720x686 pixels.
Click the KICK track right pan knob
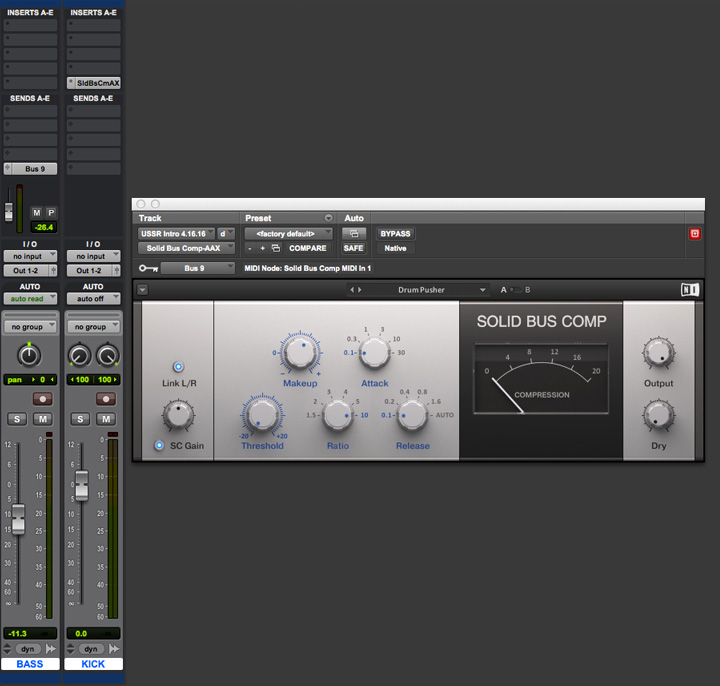click(x=107, y=356)
